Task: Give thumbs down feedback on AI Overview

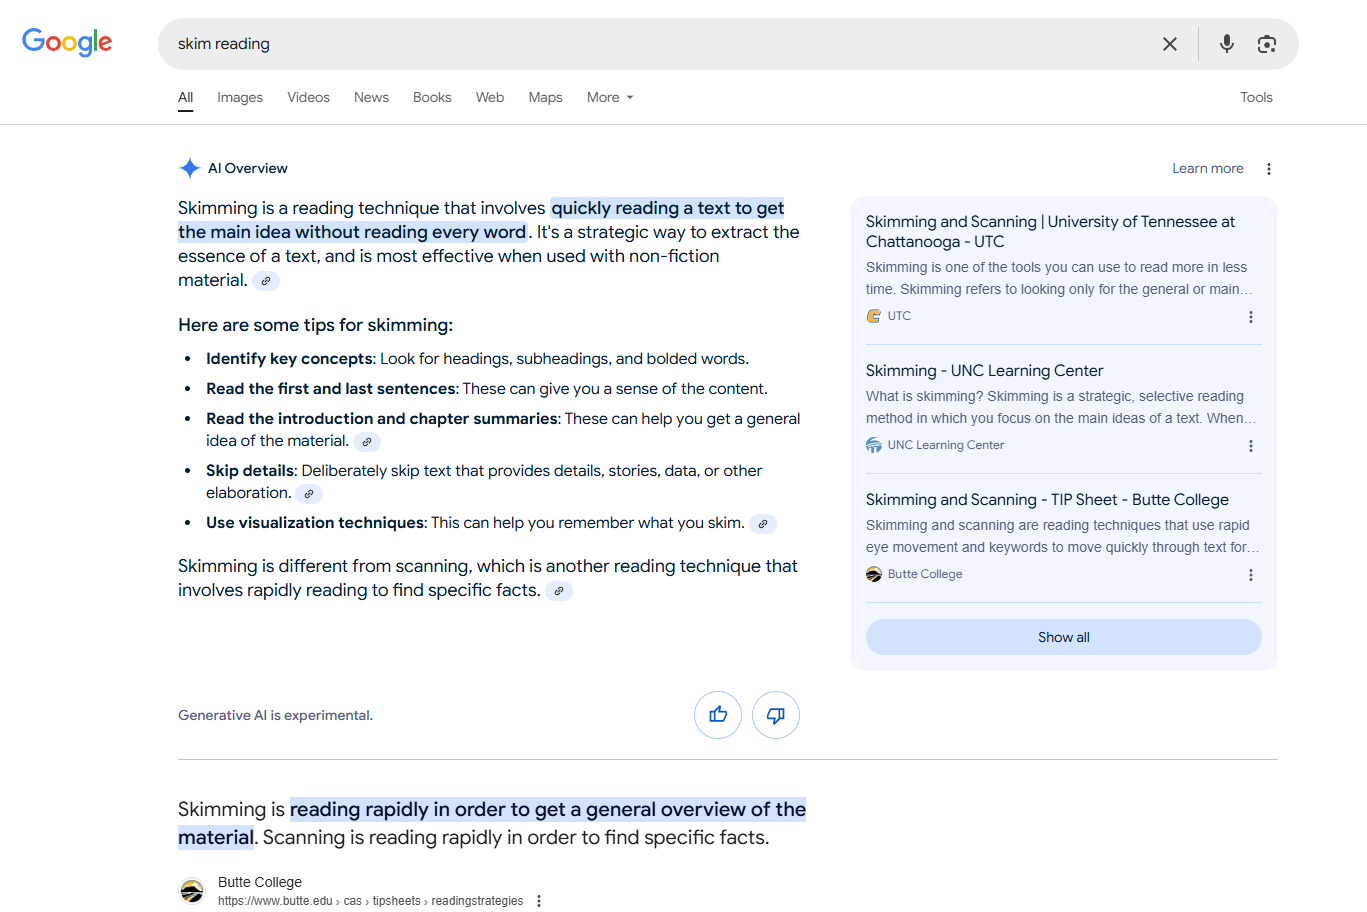Action: click(x=776, y=715)
